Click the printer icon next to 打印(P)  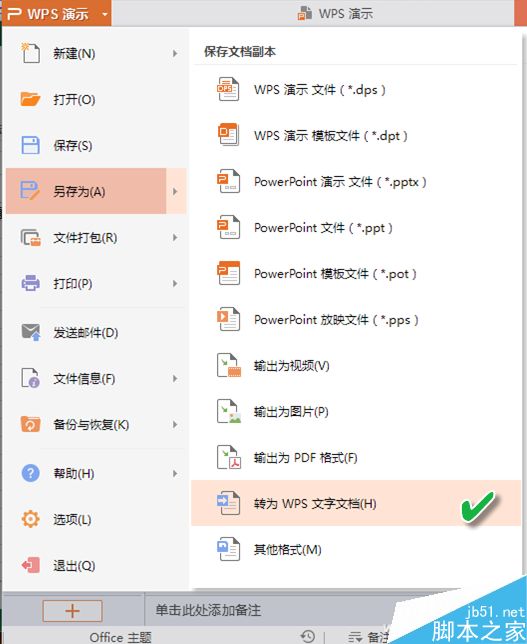click(x=30, y=283)
